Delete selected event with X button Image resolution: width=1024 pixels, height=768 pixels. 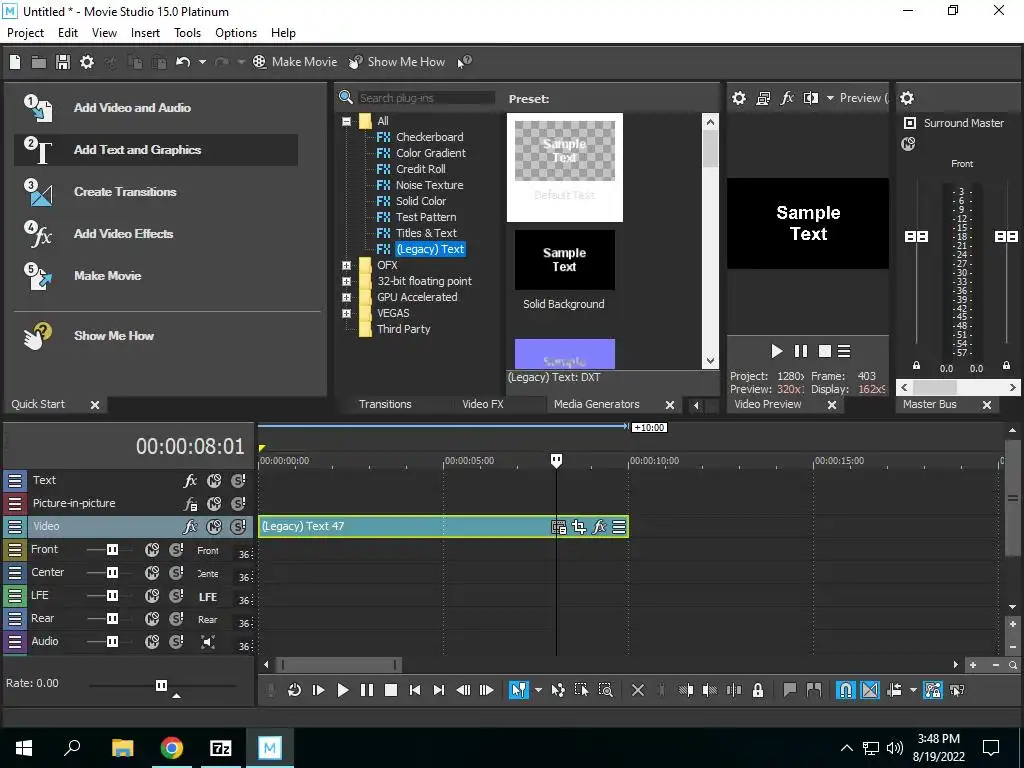click(x=638, y=690)
